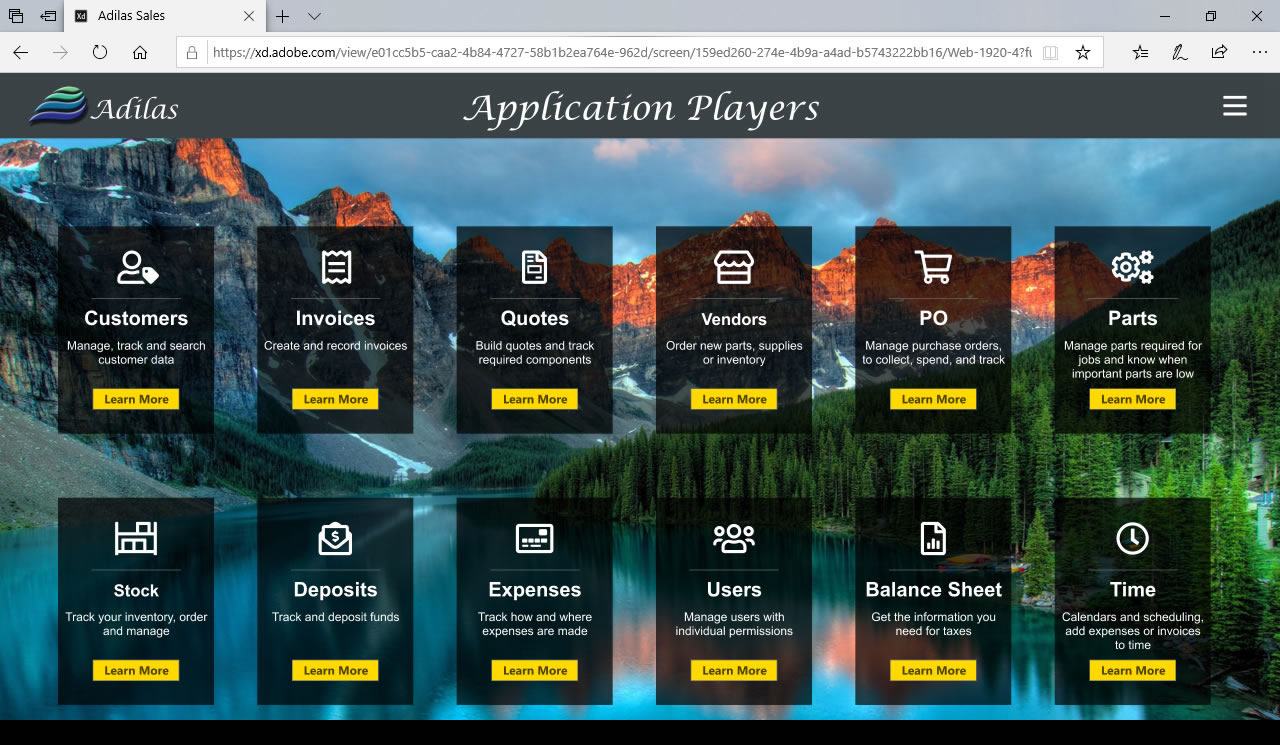Click the browser address bar
Screen dimensions: 1280x745
click(620, 52)
